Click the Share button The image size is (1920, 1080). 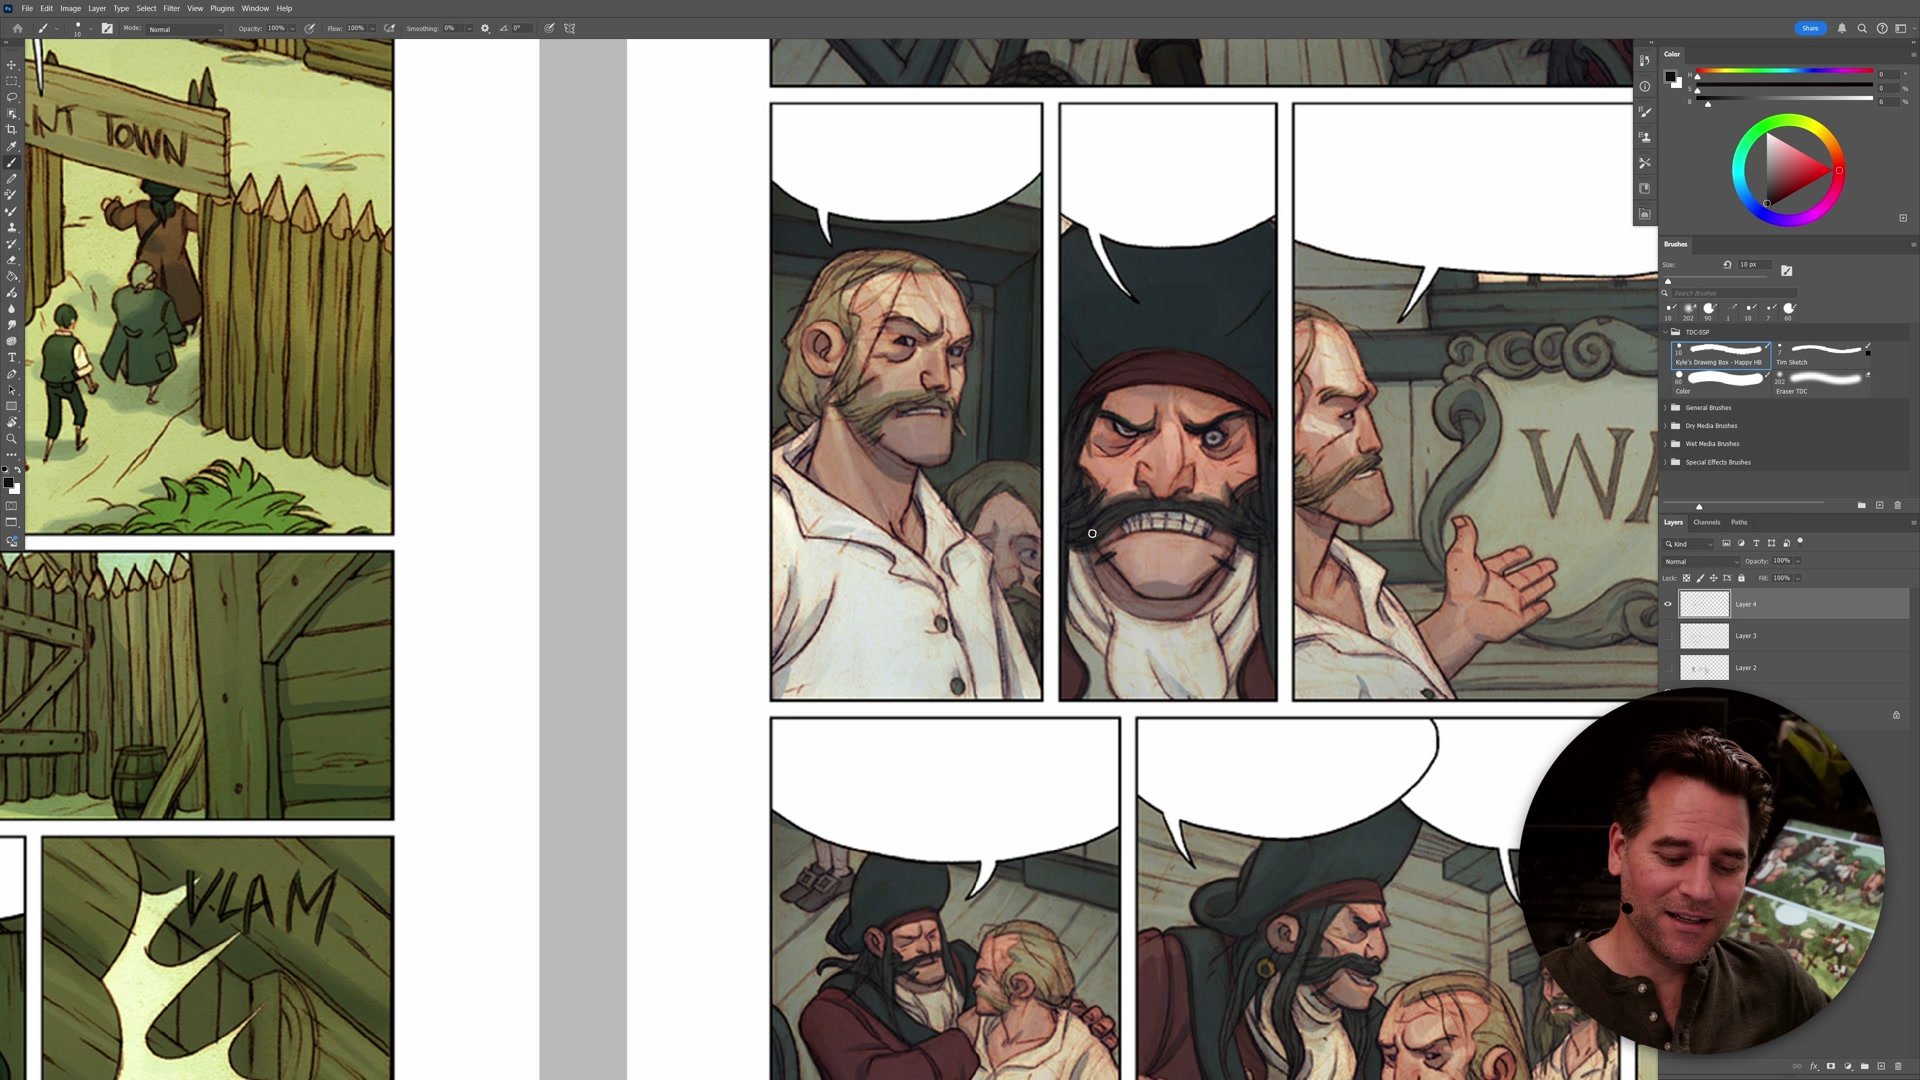click(x=1810, y=28)
